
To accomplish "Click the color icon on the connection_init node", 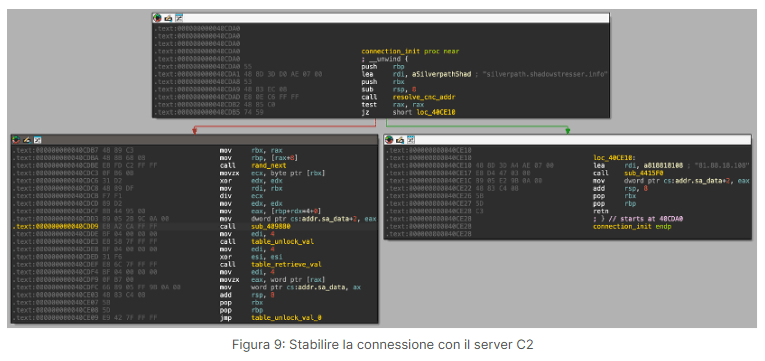I will pos(157,18).
